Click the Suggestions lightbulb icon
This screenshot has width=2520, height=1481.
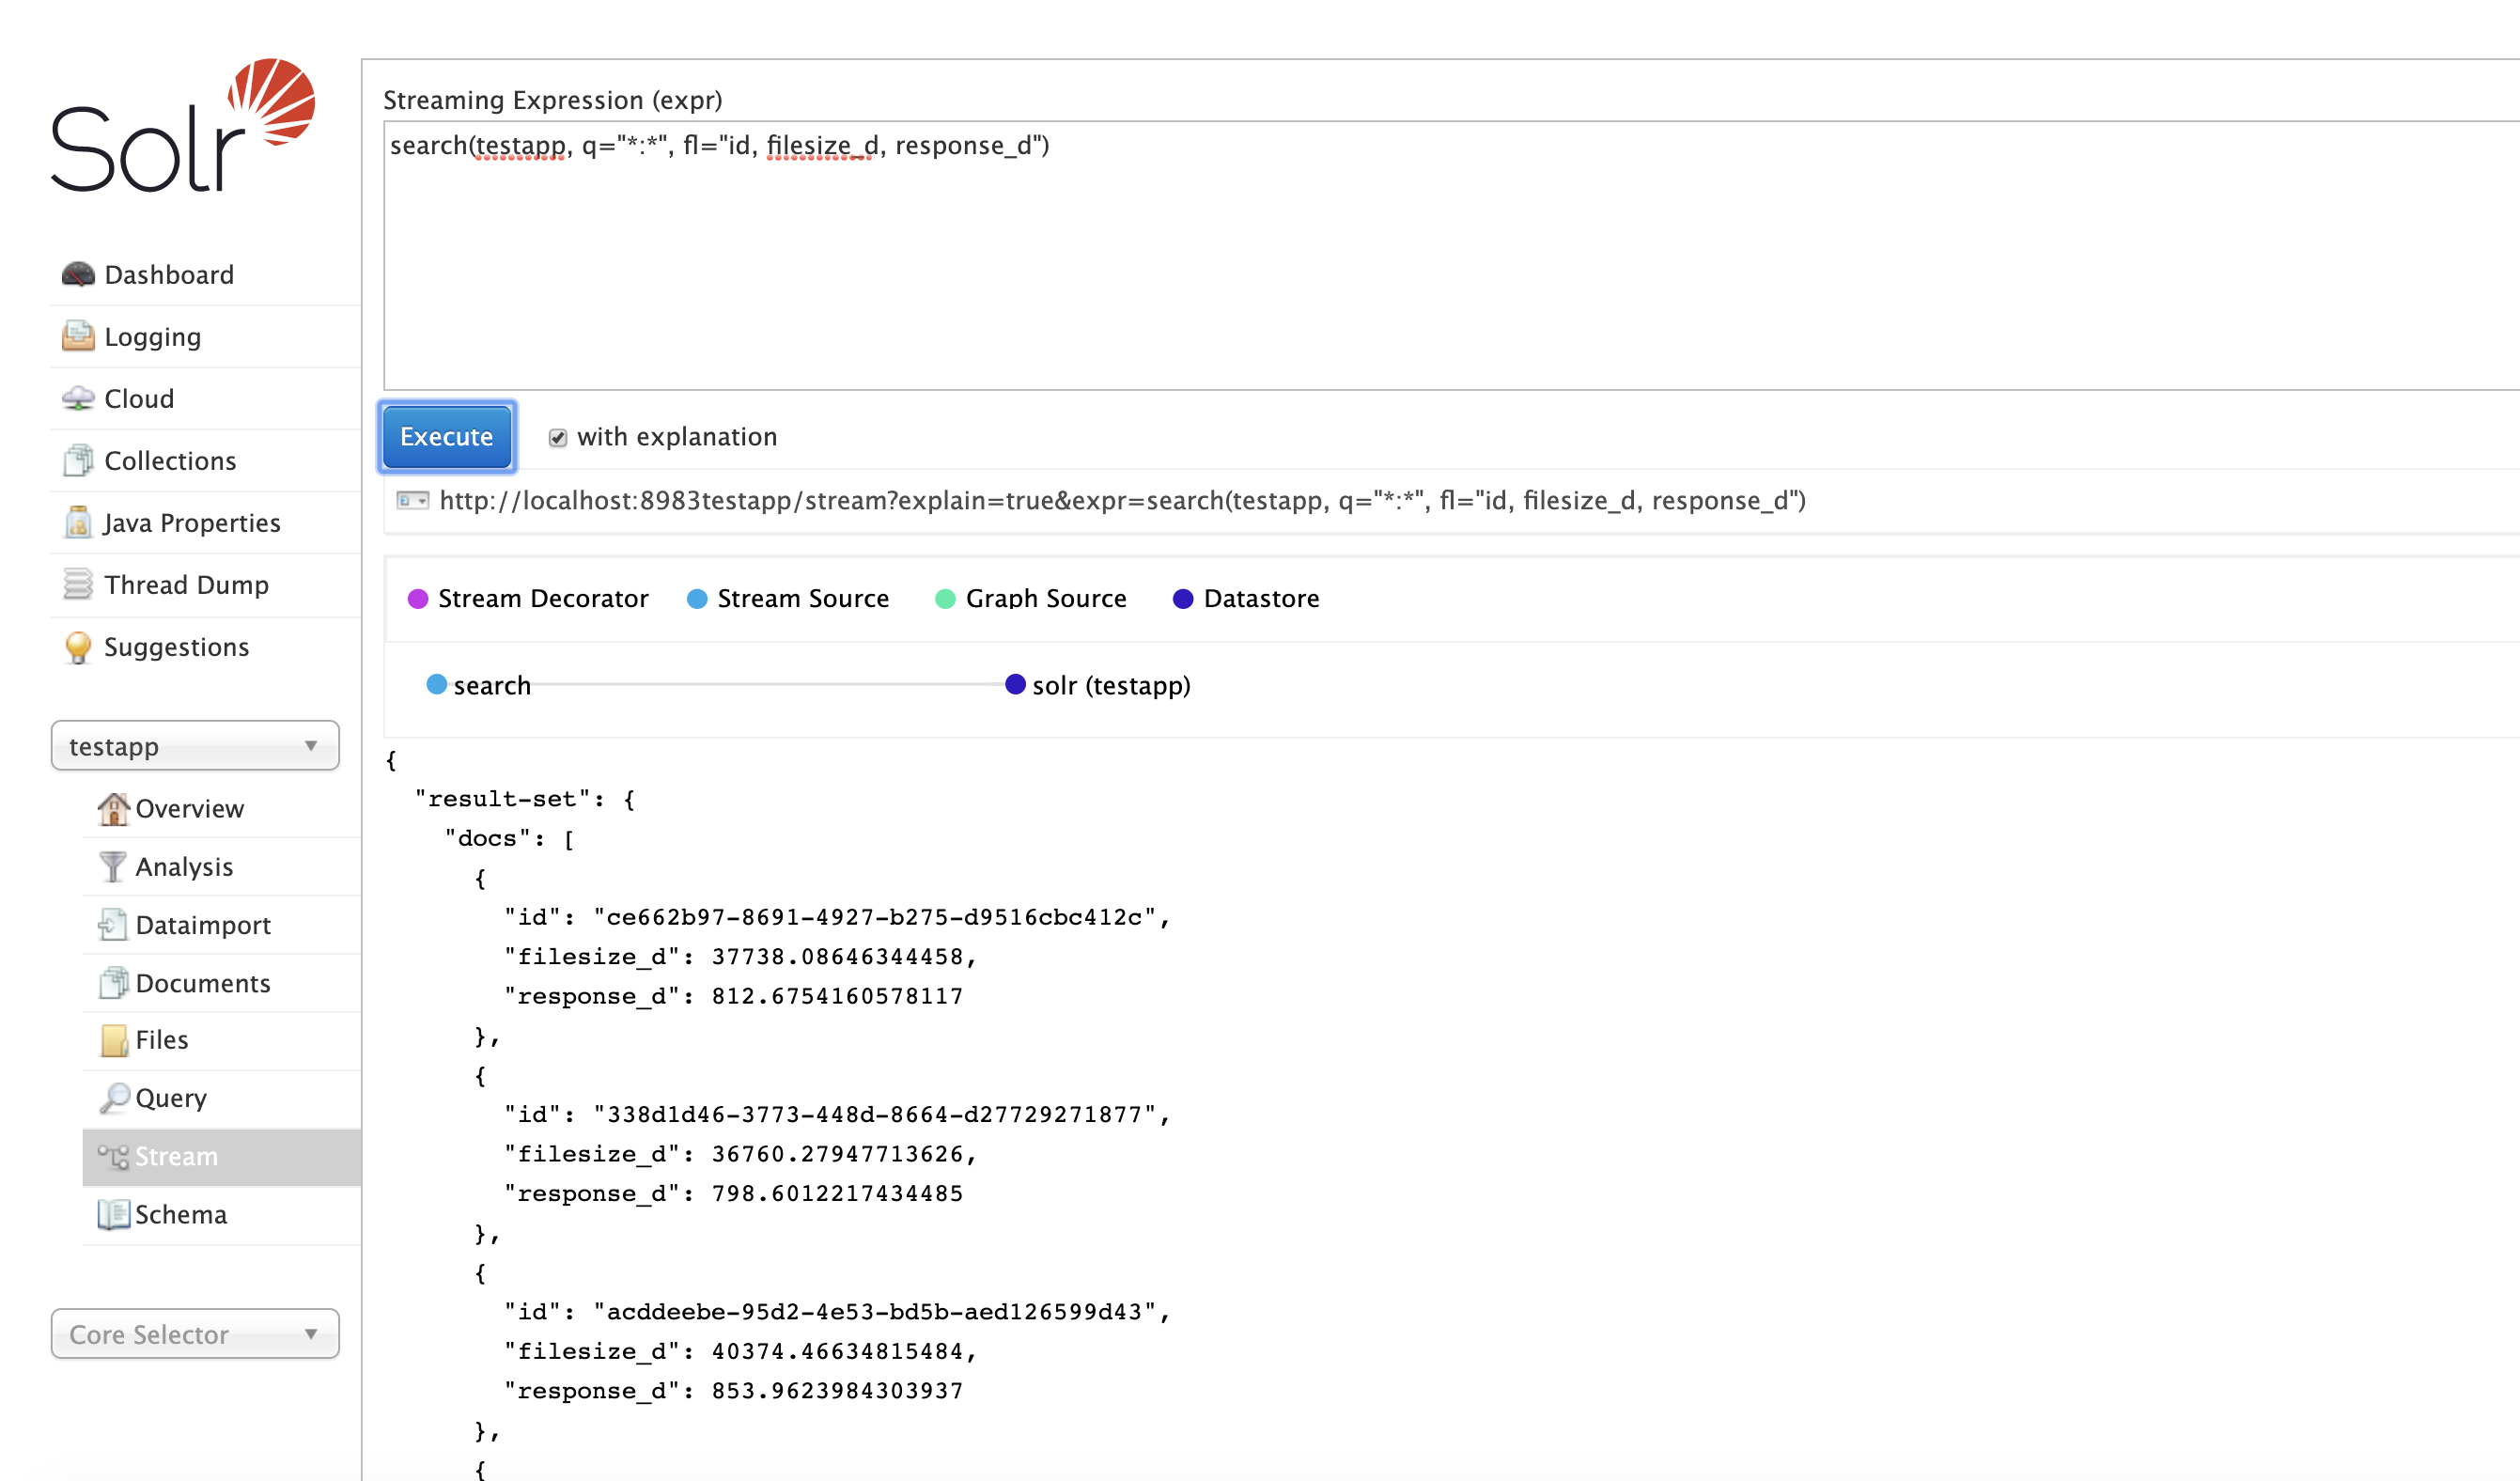coord(78,647)
